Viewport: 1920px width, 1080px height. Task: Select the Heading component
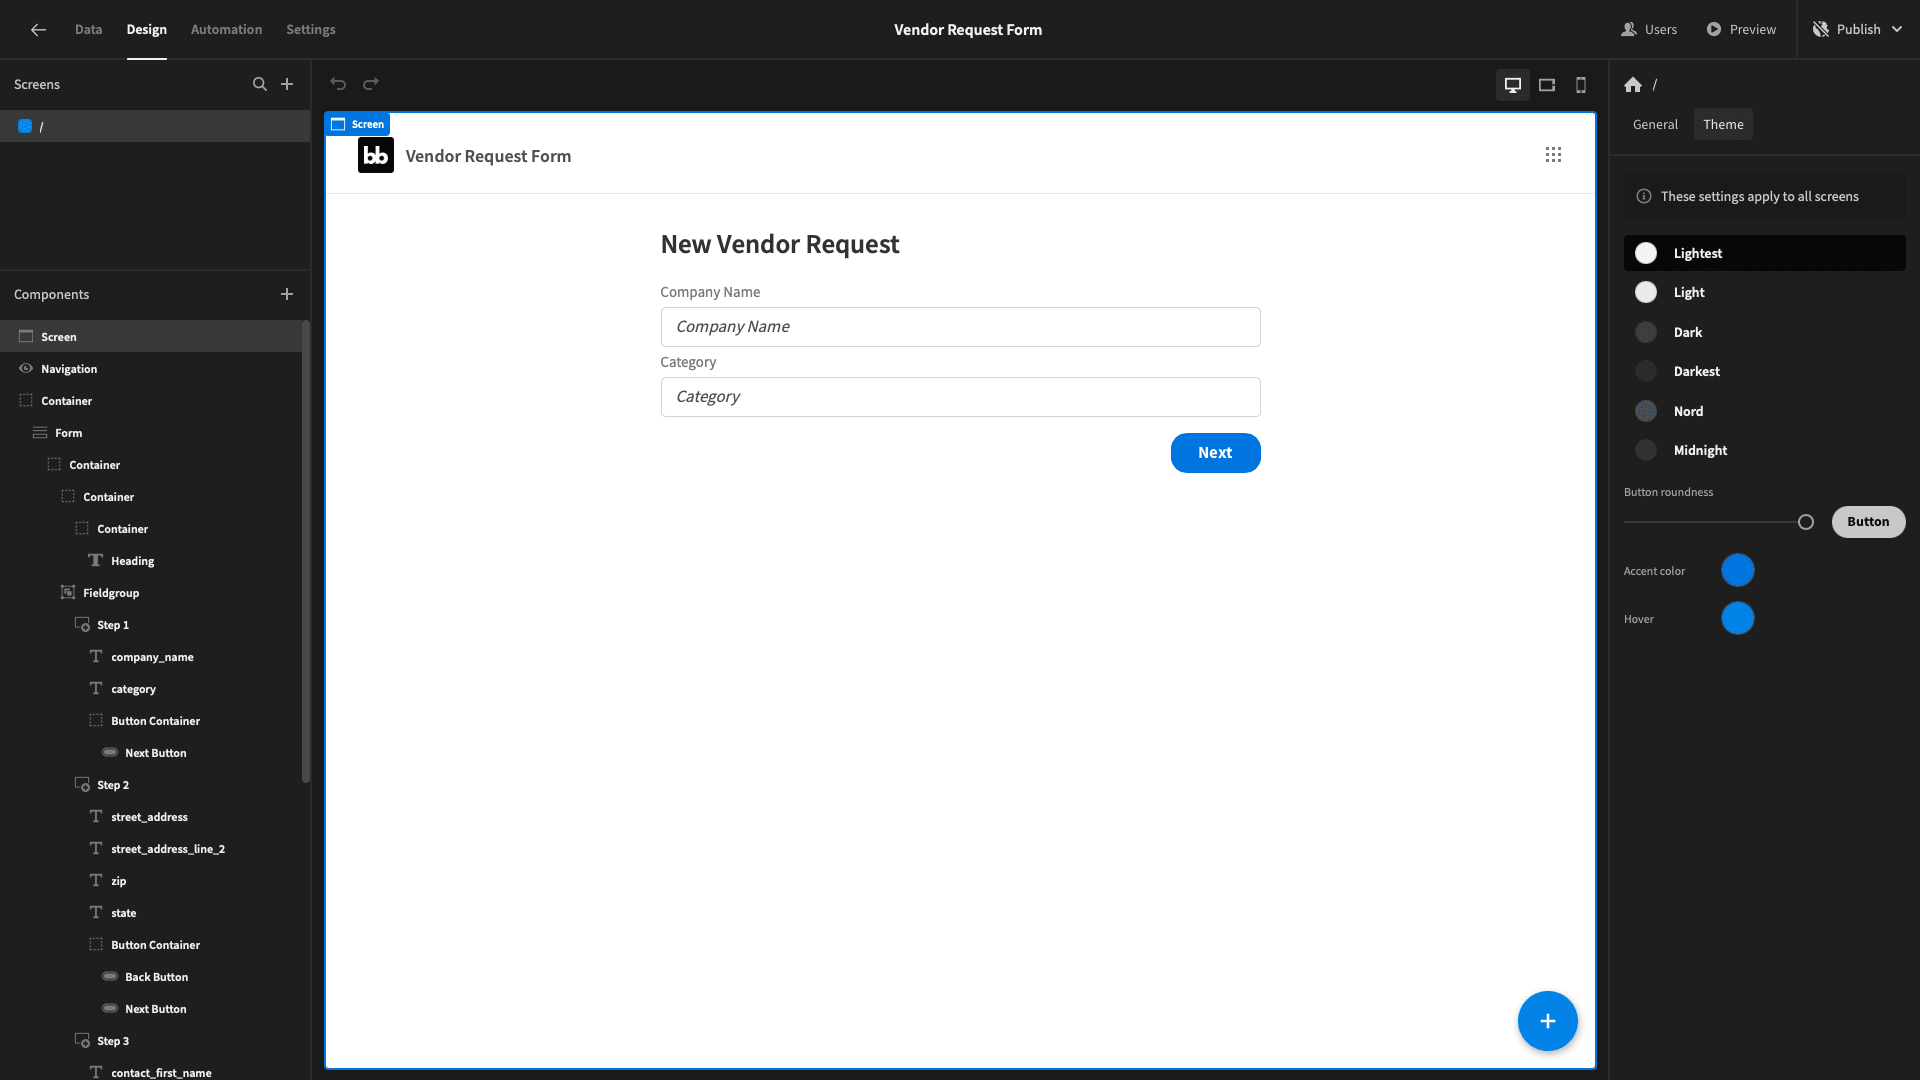(151, 561)
